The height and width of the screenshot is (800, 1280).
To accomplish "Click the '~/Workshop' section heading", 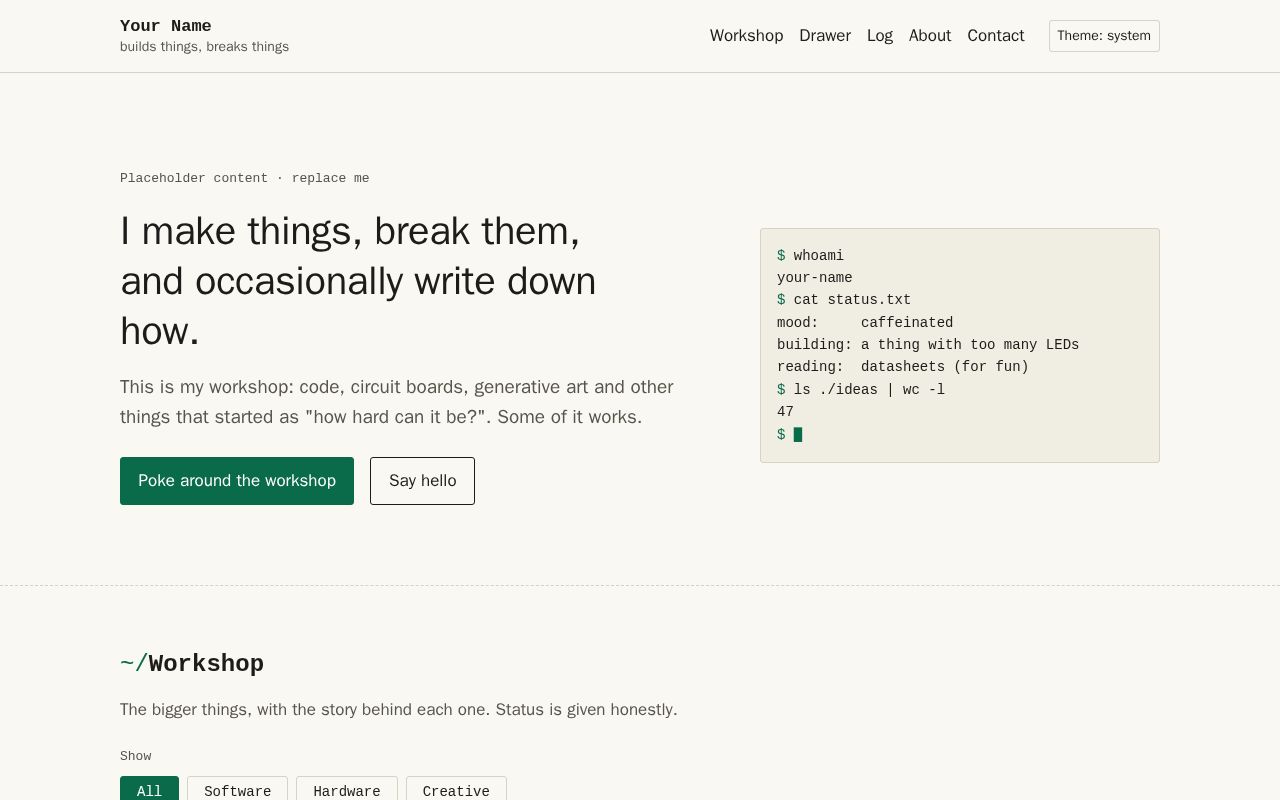I will coord(192,664).
